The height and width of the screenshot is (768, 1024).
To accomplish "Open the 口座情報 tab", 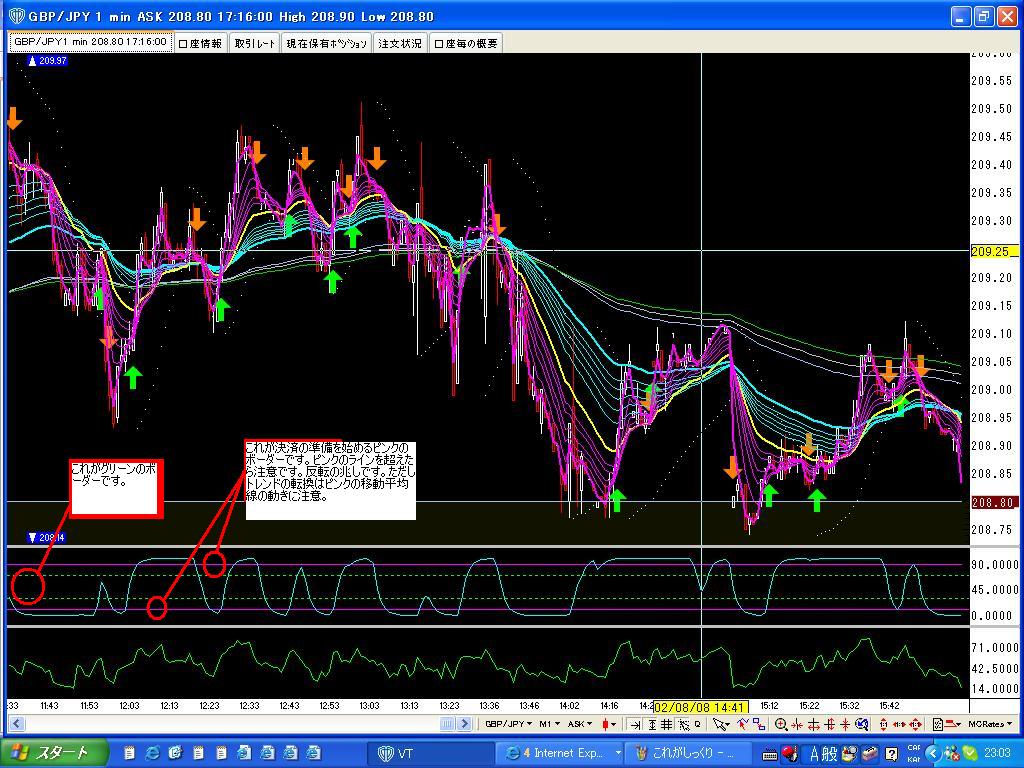I will pos(201,43).
